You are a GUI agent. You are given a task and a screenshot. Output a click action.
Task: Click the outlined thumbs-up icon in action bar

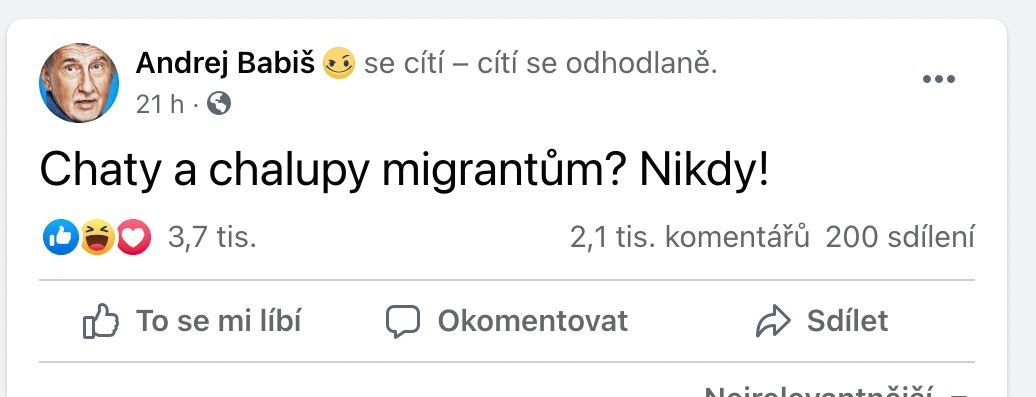click(x=100, y=322)
